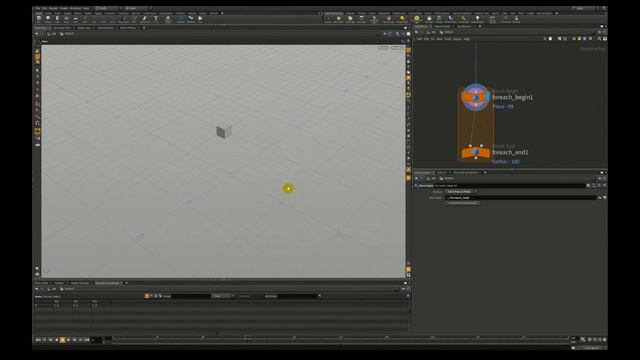Open the Build desktop selector dropdown
This screenshot has width=640, height=360.
(107, 8)
